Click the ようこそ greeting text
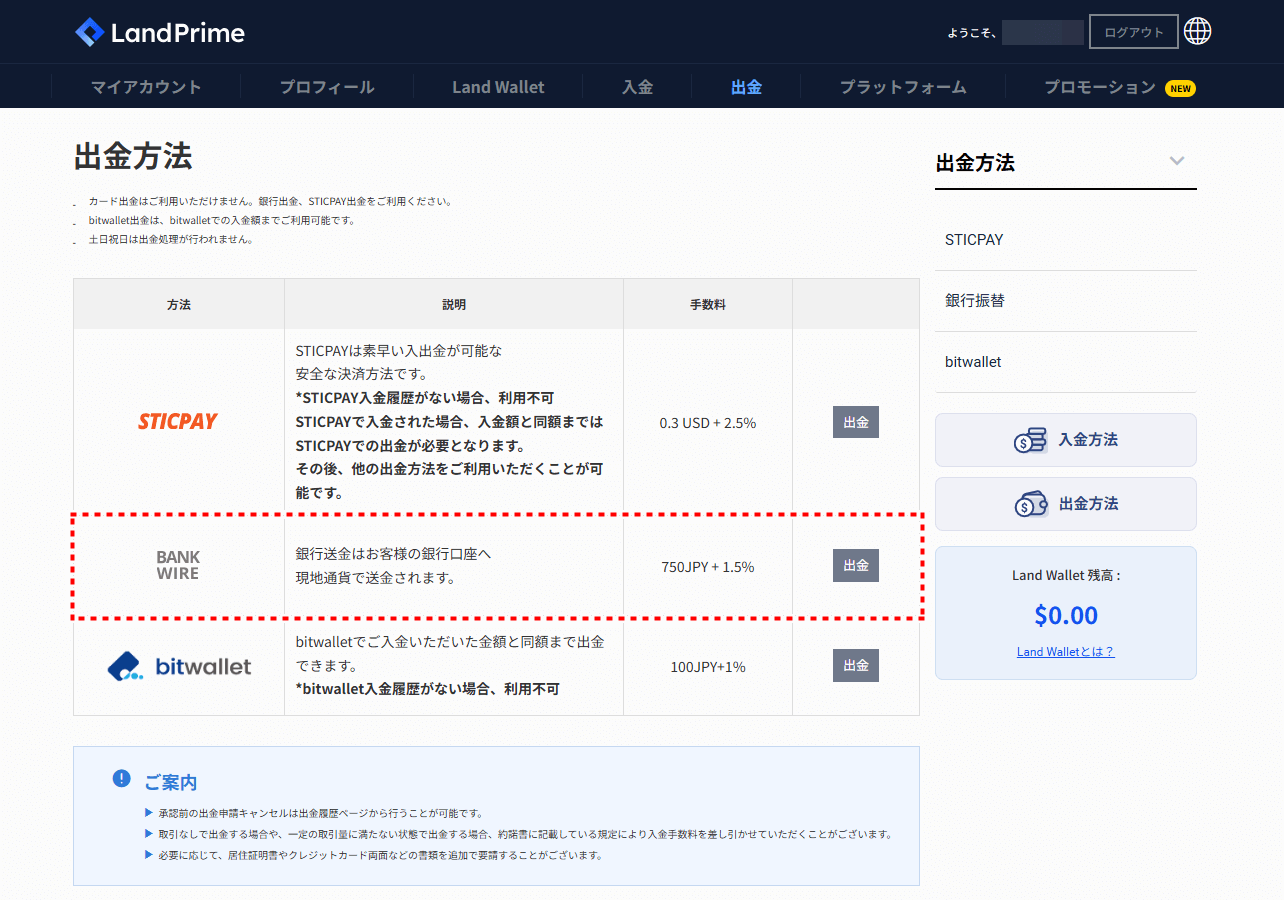The image size is (1284, 900). click(x=972, y=33)
